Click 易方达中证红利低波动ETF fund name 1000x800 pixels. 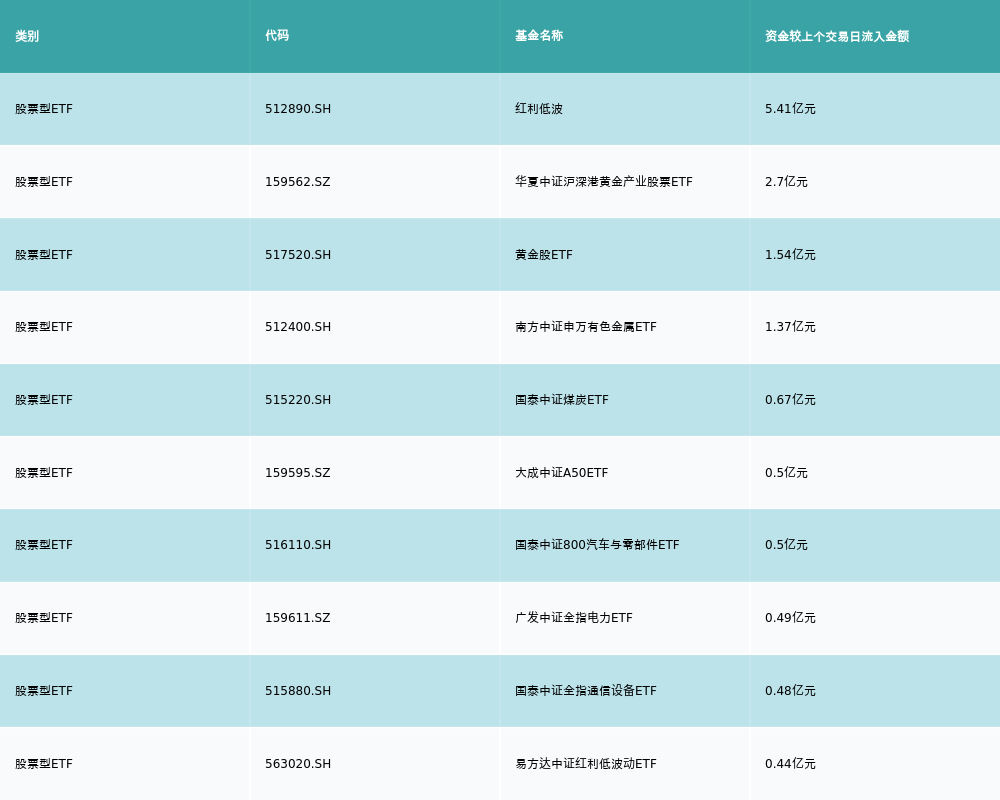tap(586, 764)
